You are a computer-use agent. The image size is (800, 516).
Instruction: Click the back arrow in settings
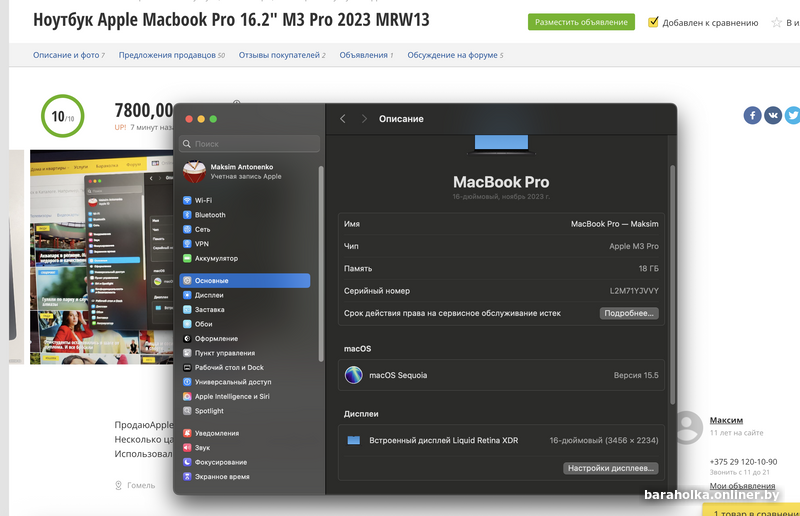(343, 119)
